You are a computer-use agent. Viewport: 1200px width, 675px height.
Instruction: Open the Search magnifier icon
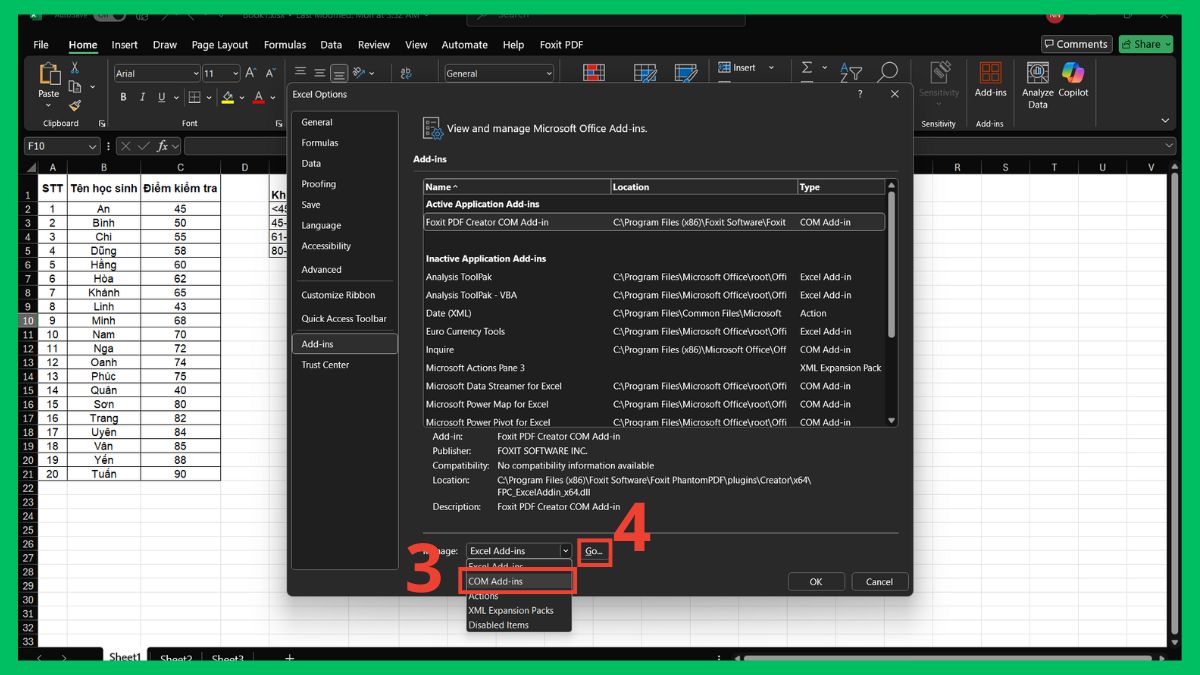tap(888, 71)
